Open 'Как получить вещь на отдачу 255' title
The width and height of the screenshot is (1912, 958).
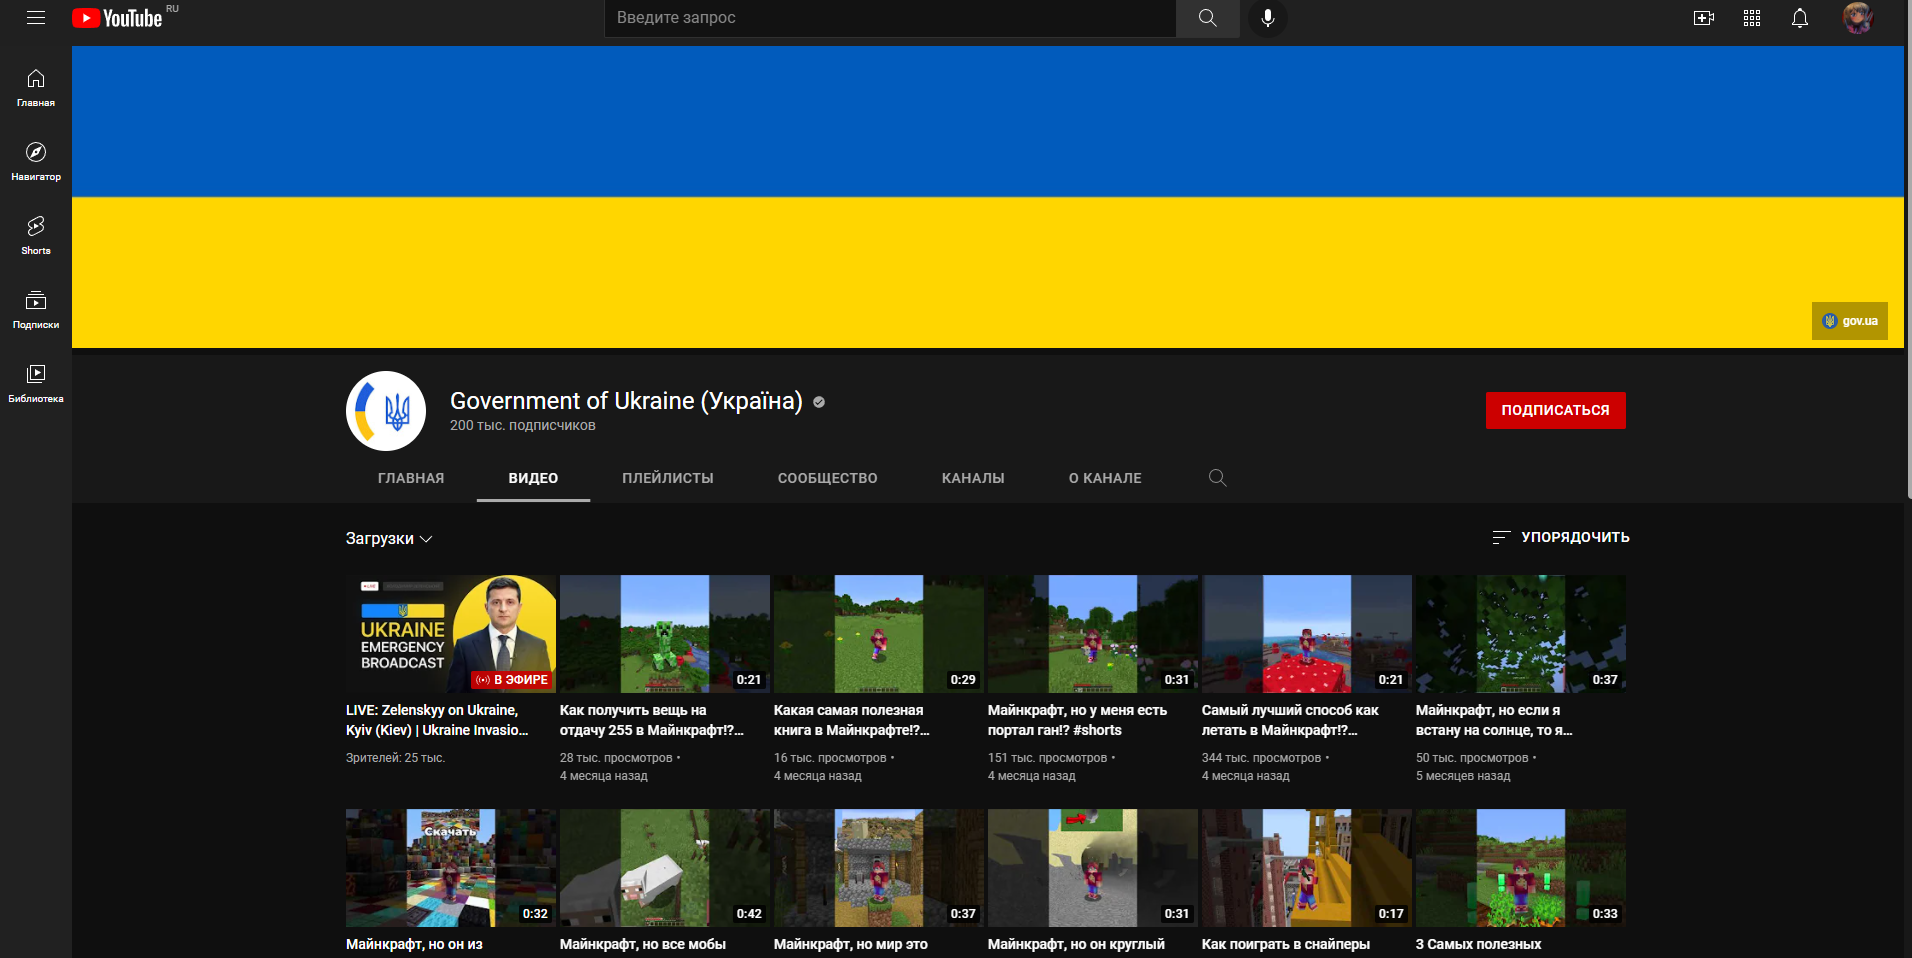(652, 720)
